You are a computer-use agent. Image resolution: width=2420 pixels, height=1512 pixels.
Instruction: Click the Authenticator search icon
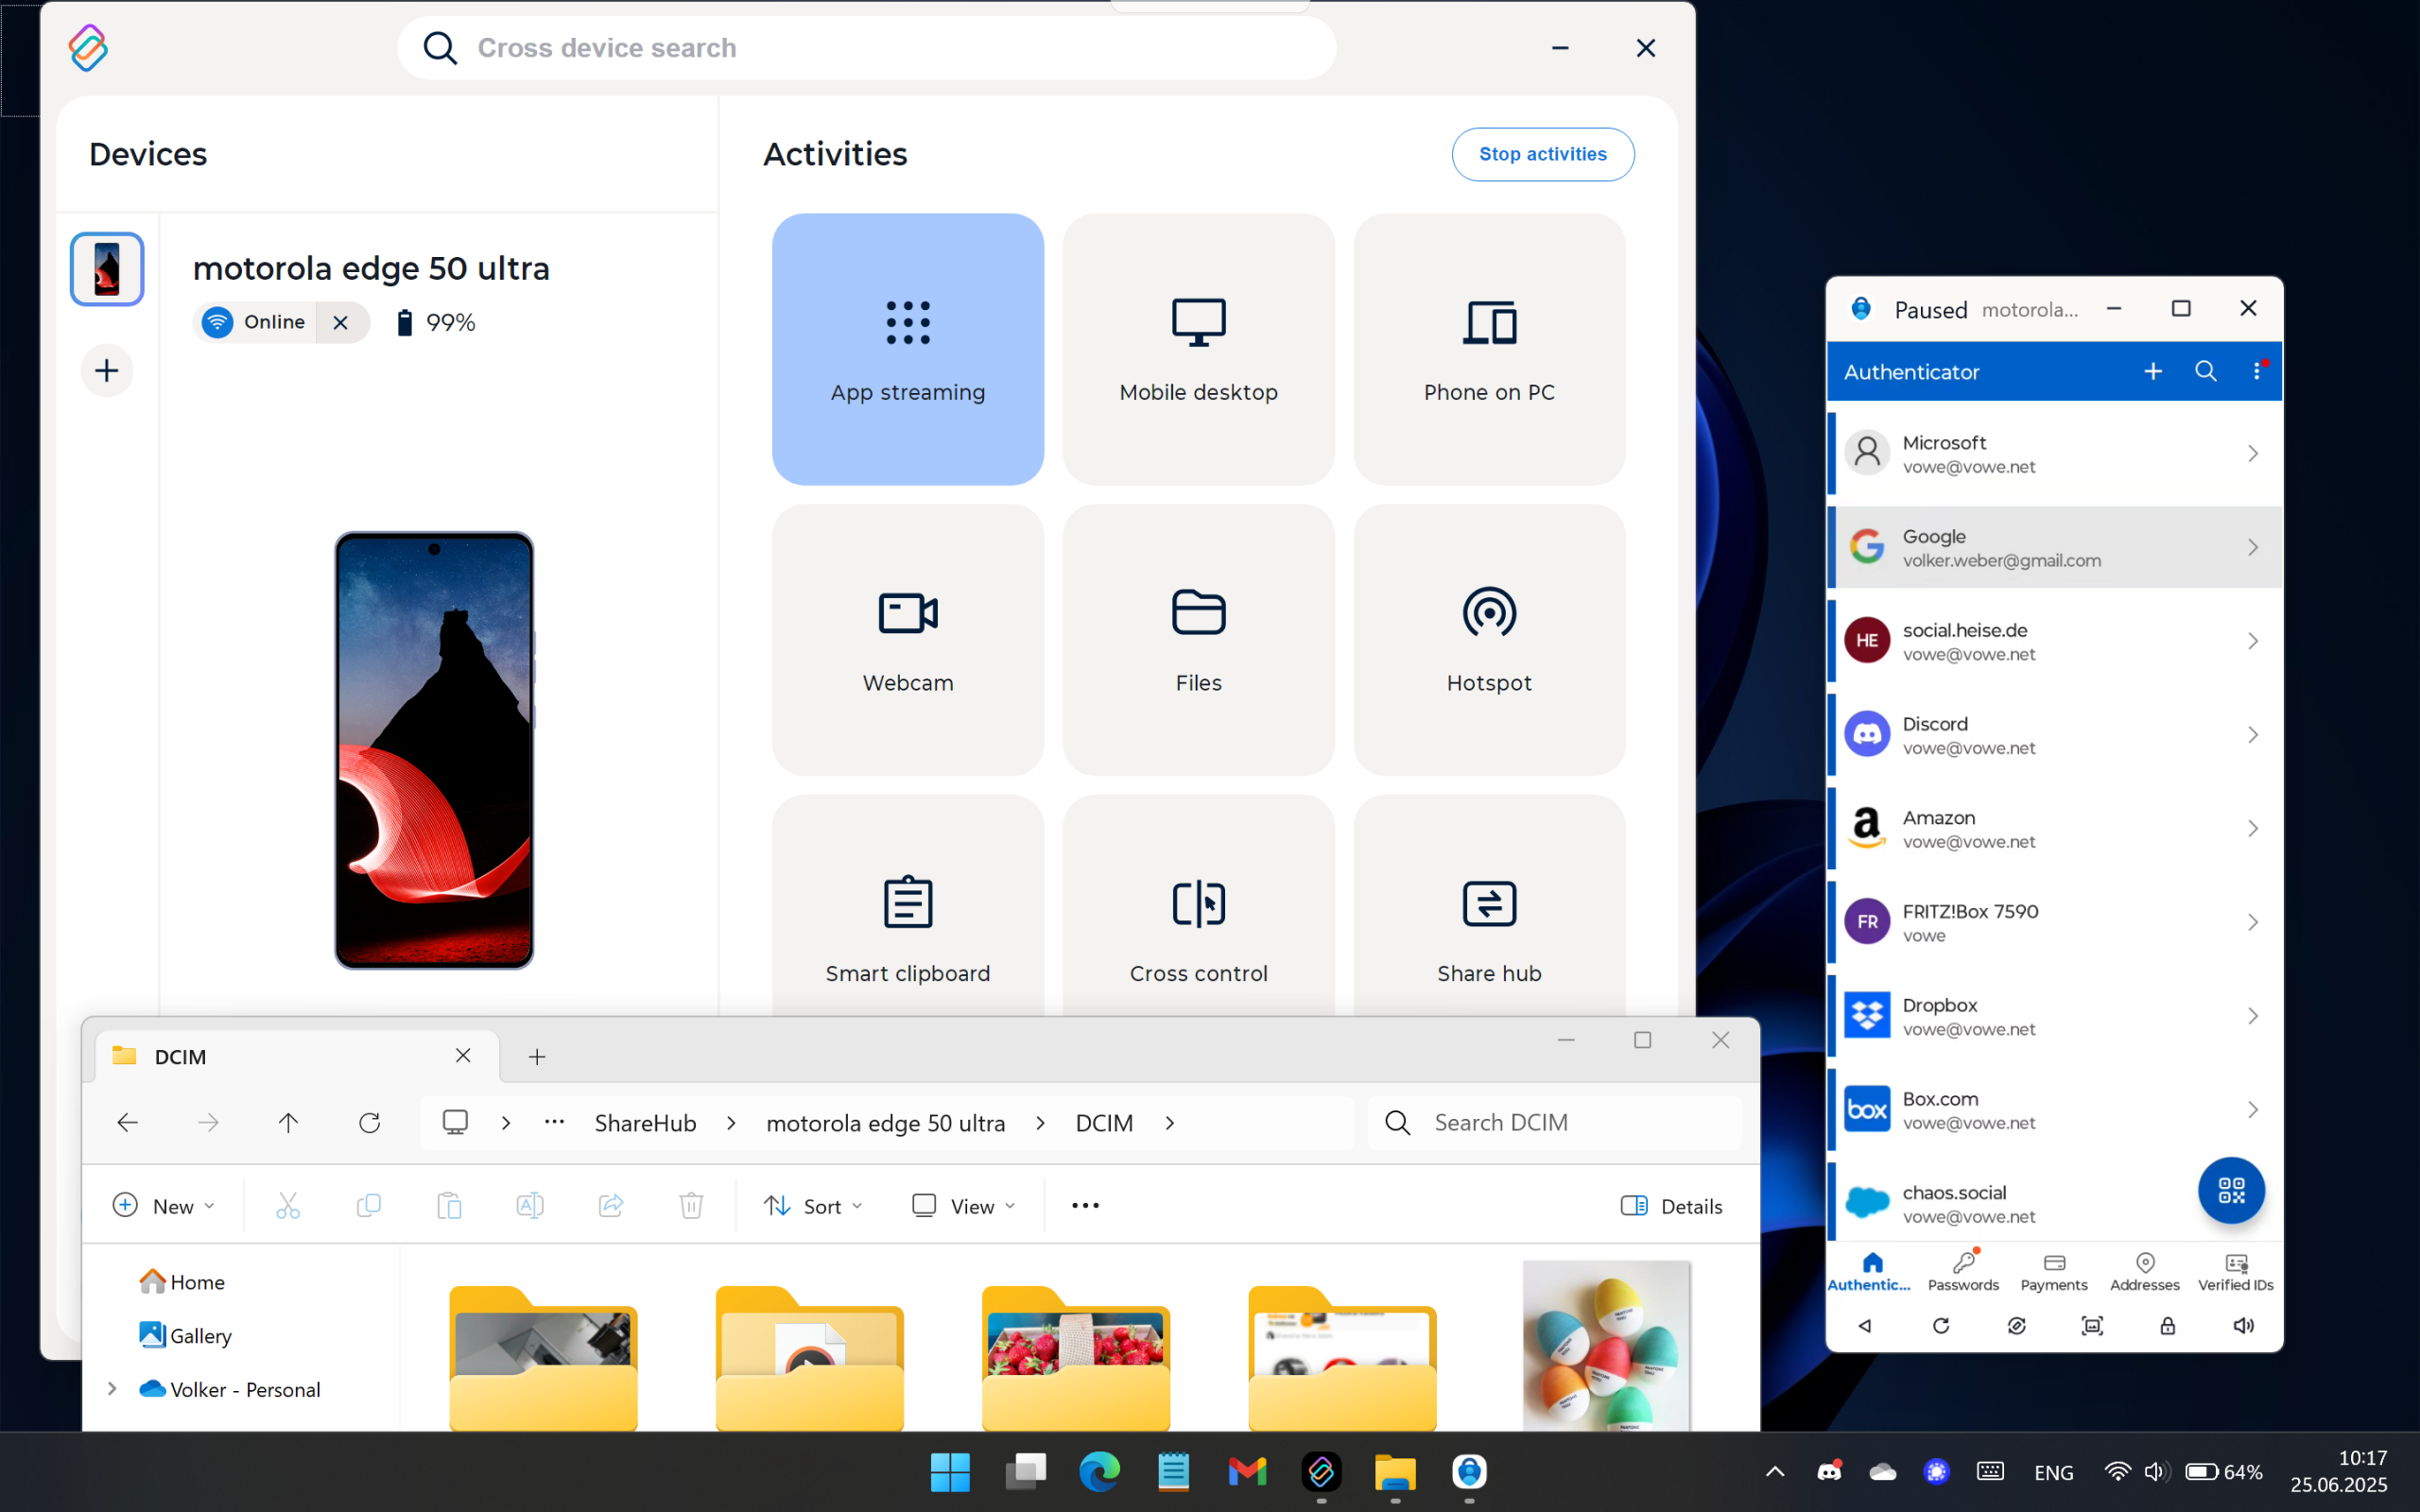(2205, 372)
